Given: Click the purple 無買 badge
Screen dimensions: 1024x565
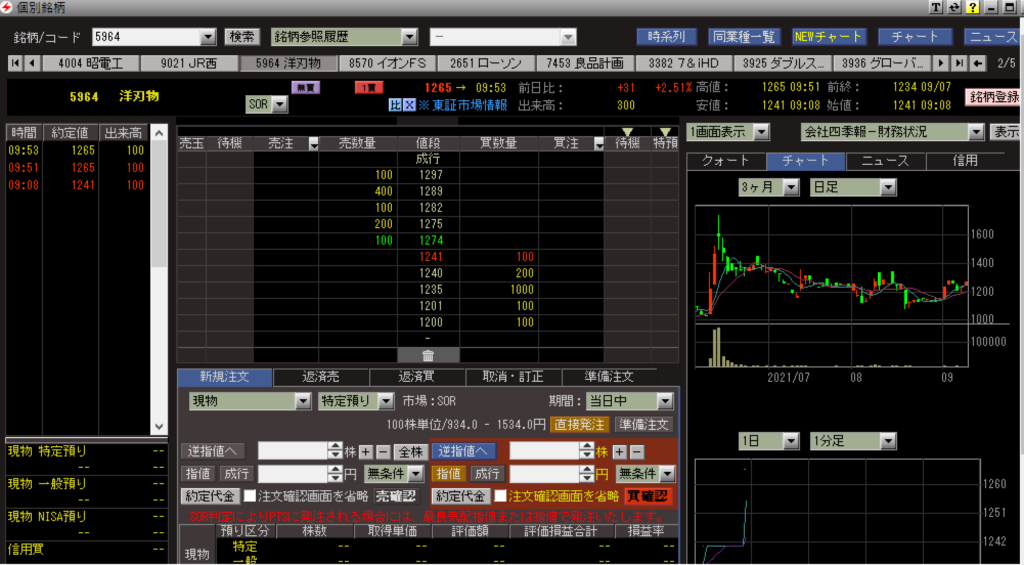Looking at the screenshot, I should click(305, 87).
